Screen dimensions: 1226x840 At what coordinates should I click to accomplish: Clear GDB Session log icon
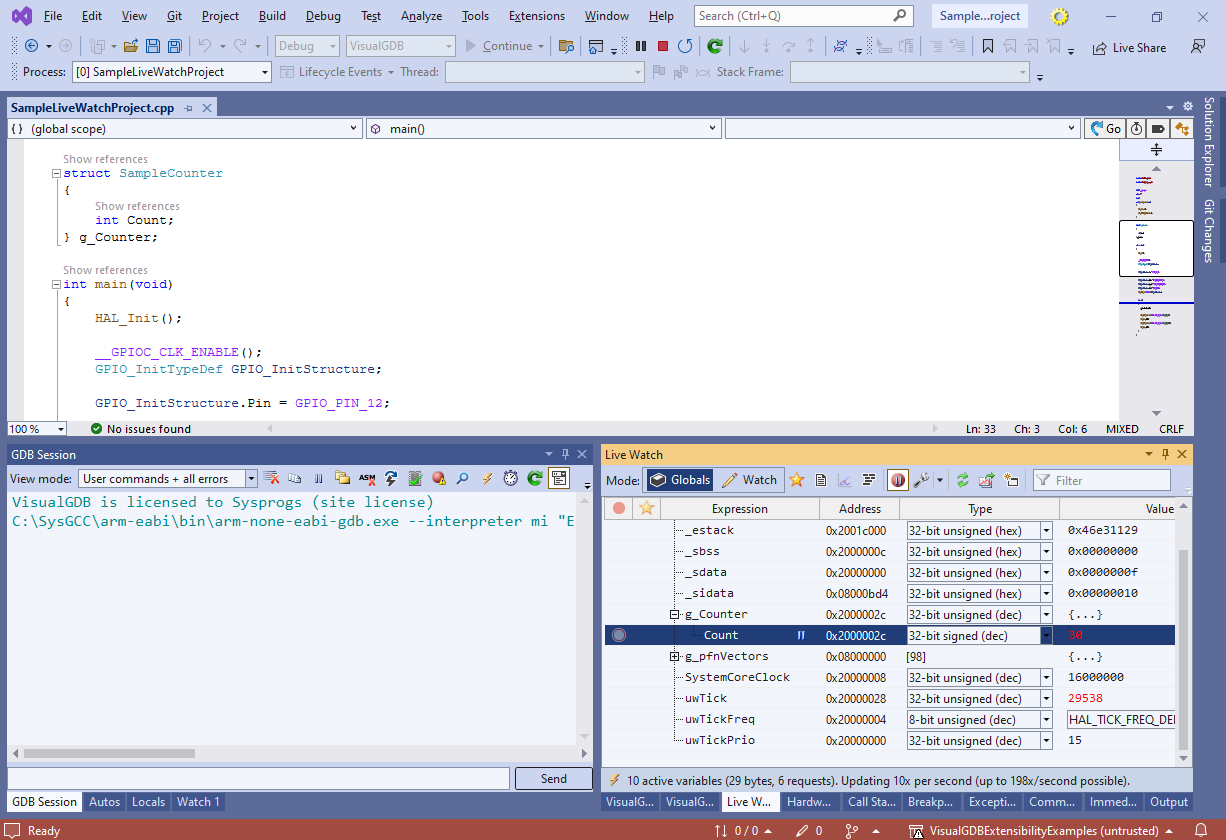(x=271, y=479)
